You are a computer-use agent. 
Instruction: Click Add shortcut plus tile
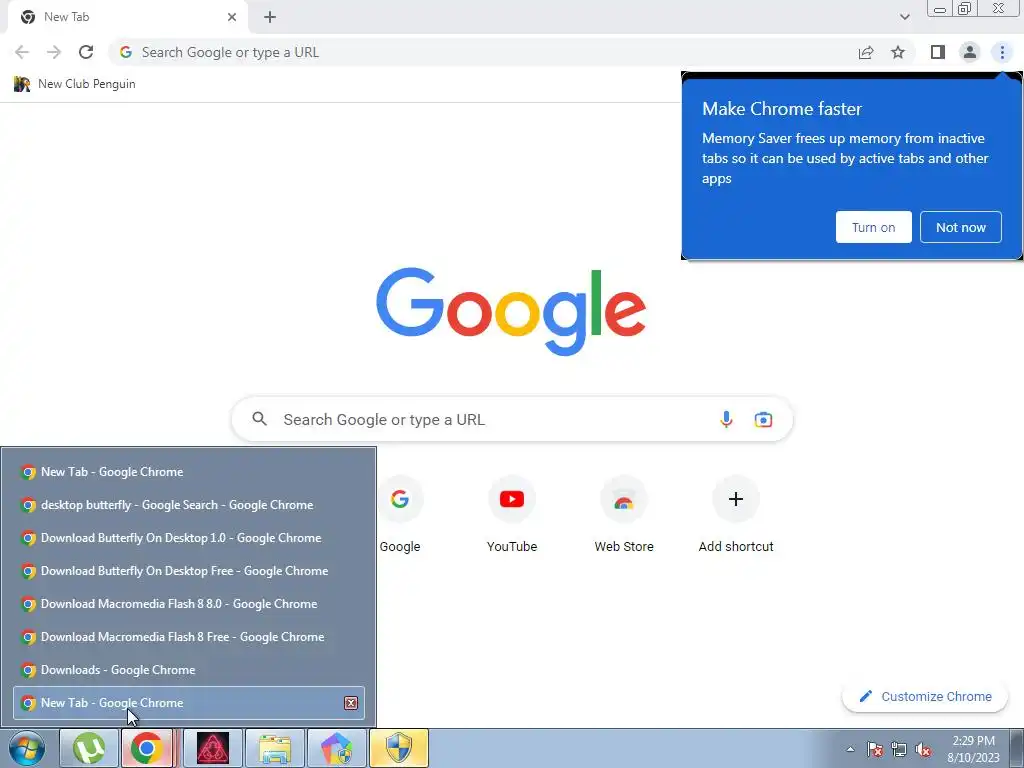736,514
